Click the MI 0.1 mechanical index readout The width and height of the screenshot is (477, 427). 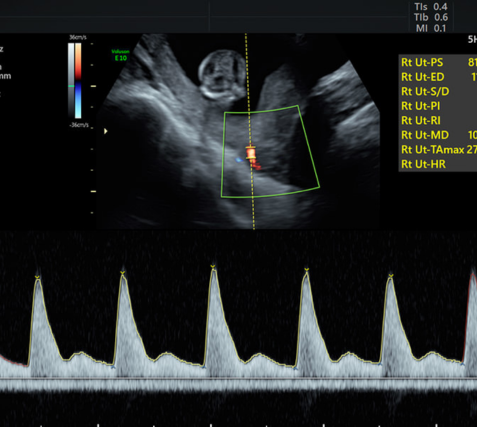click(431, 28)
